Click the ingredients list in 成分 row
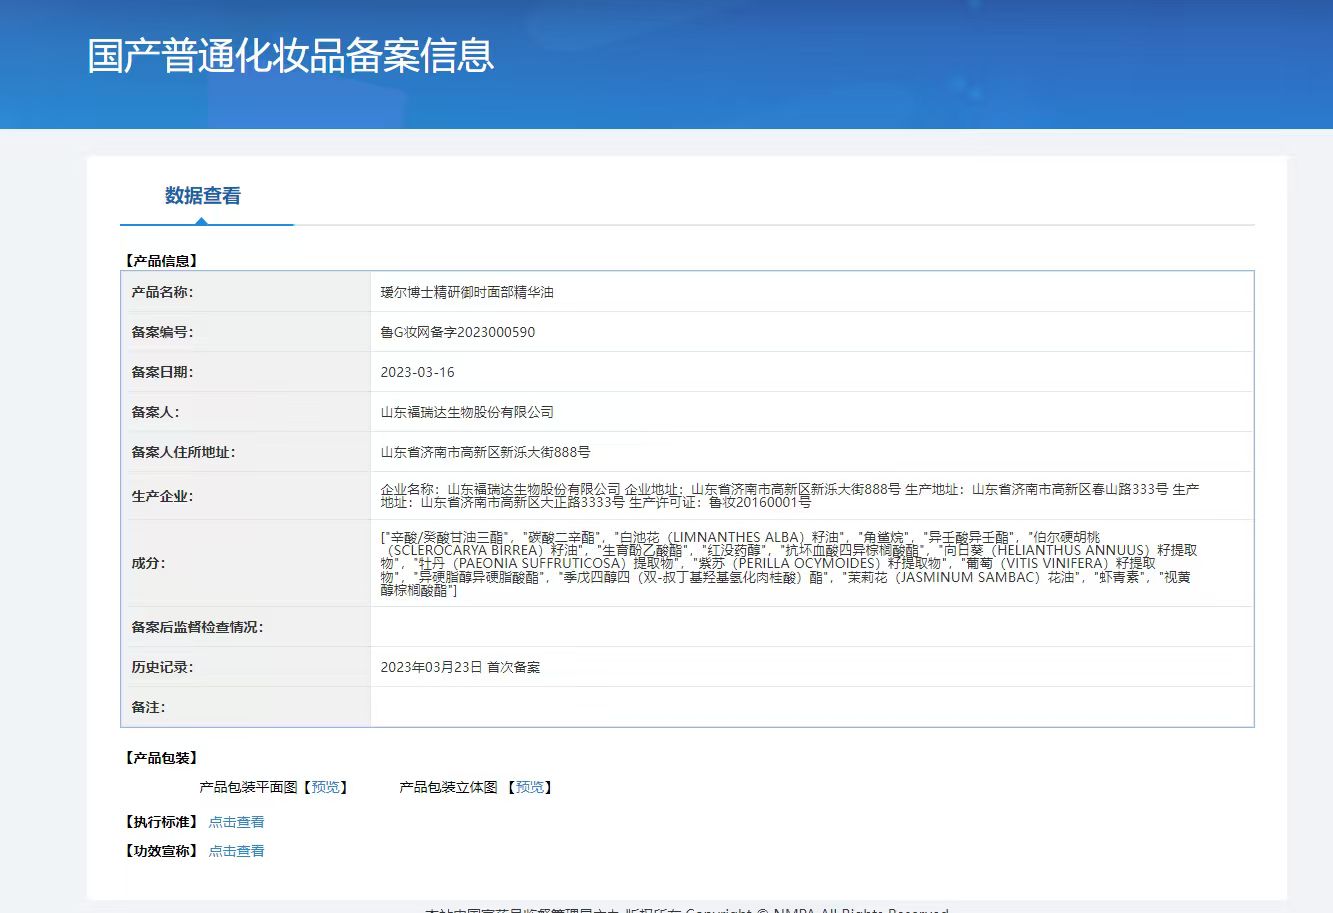Image resolution: width=1333 pixels, height=913 pixels. [788, 564]
